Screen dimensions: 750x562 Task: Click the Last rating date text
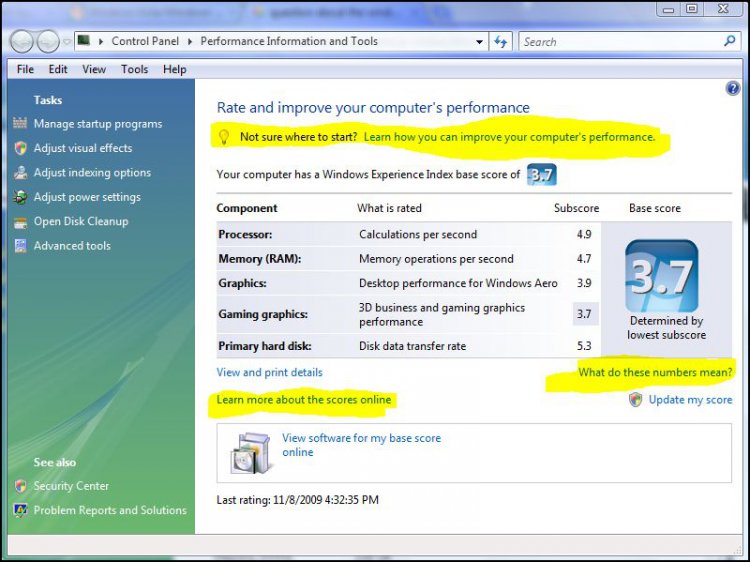(298, 500)
